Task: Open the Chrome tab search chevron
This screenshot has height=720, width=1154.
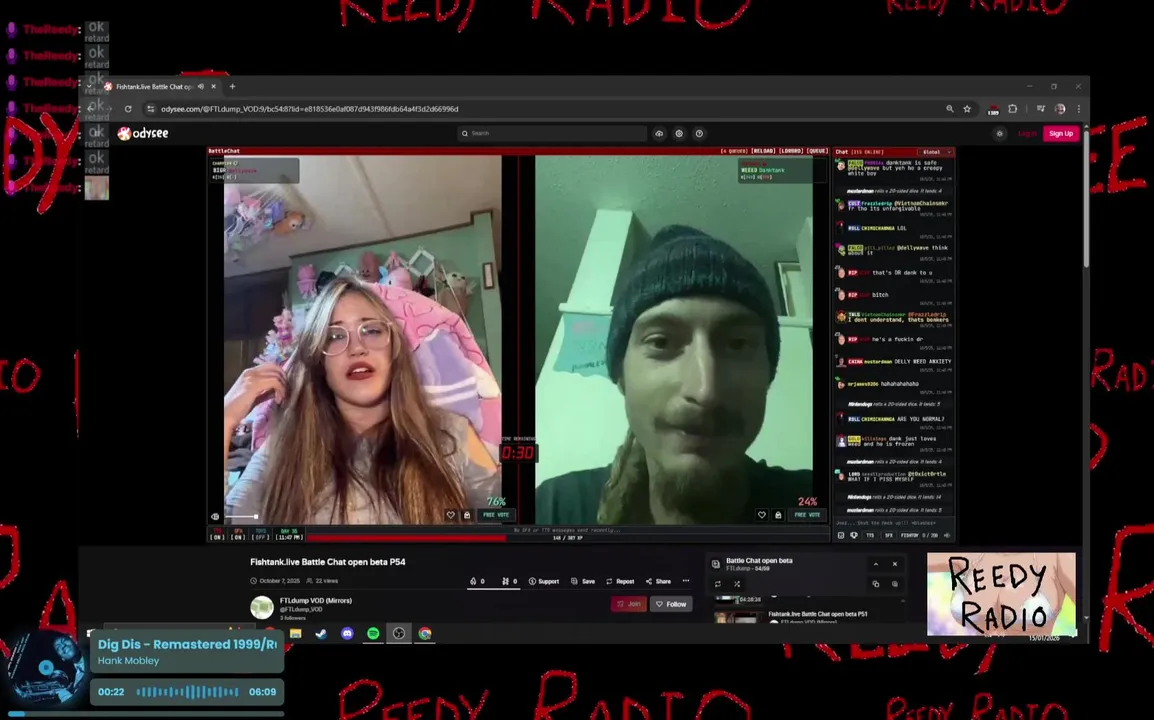Action: click(x=90, y=86)
